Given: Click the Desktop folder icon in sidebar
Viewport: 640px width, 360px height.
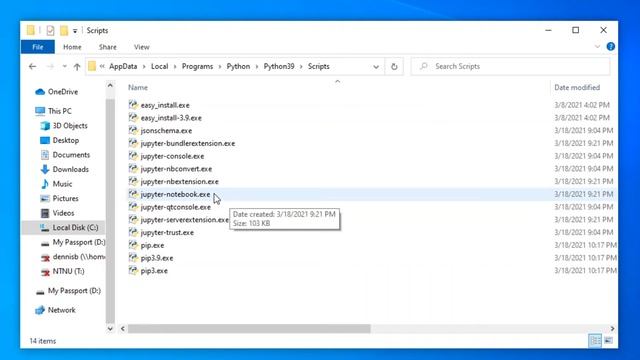Looking at the screenshot, I should coord(45,140).
